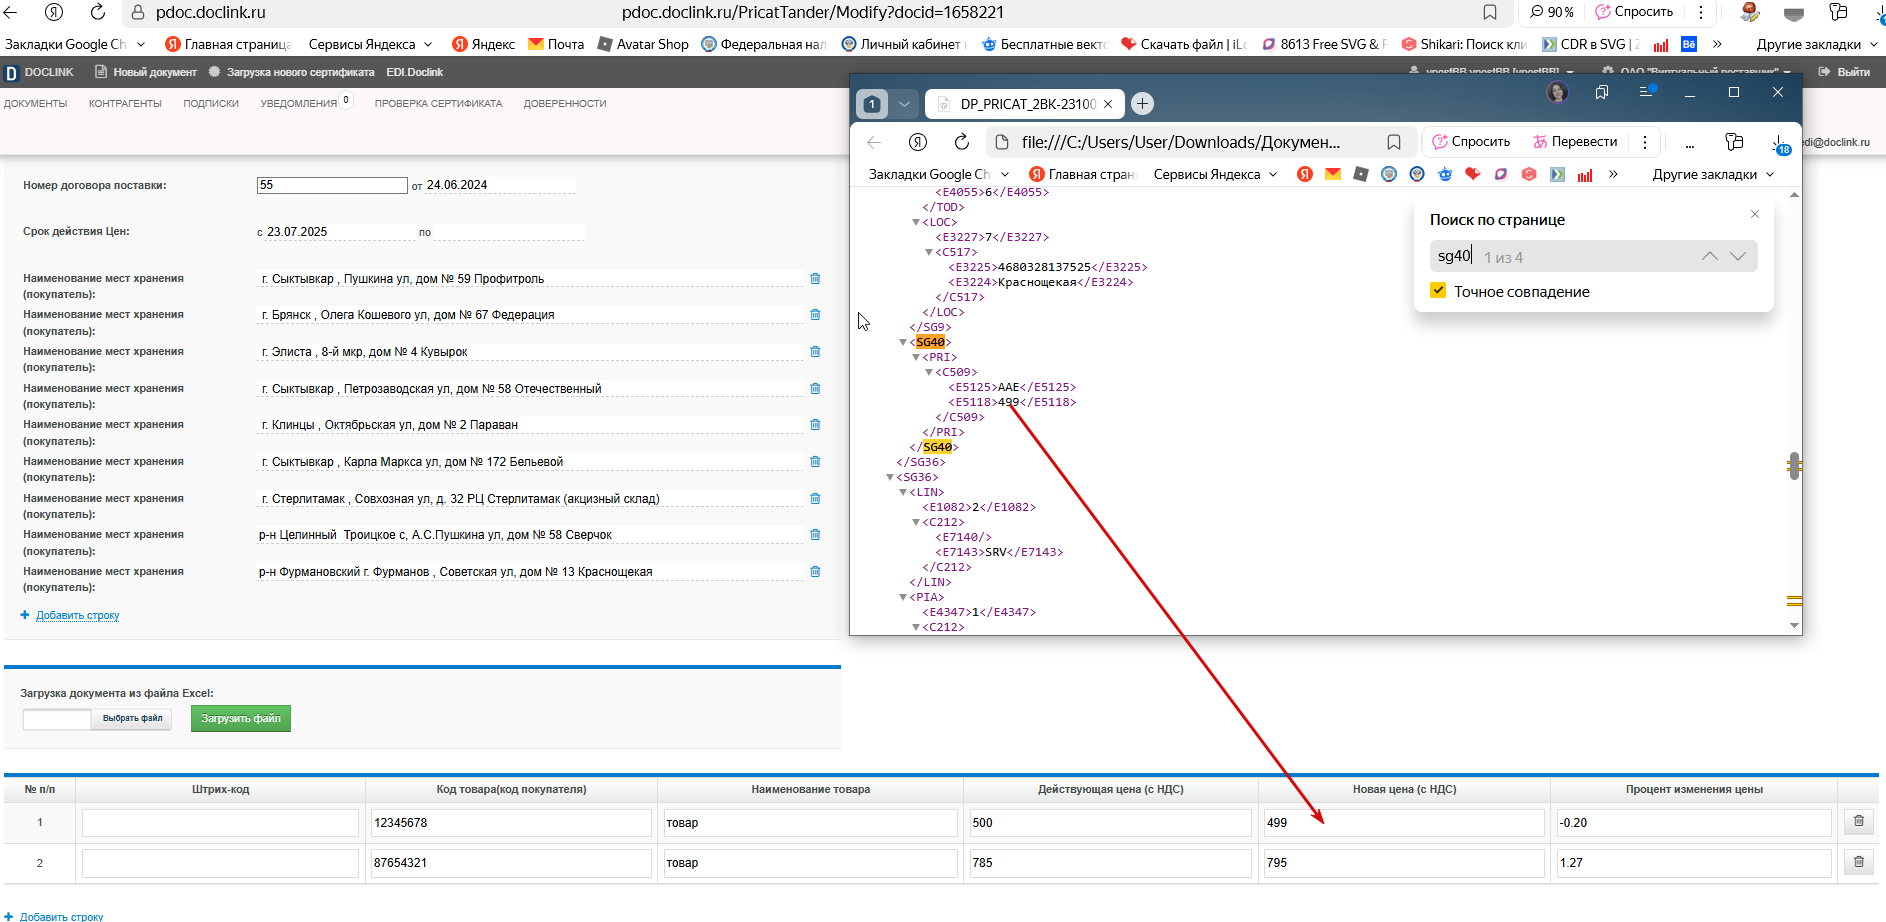Open tab list dropdown in XML window

[904, 103]
